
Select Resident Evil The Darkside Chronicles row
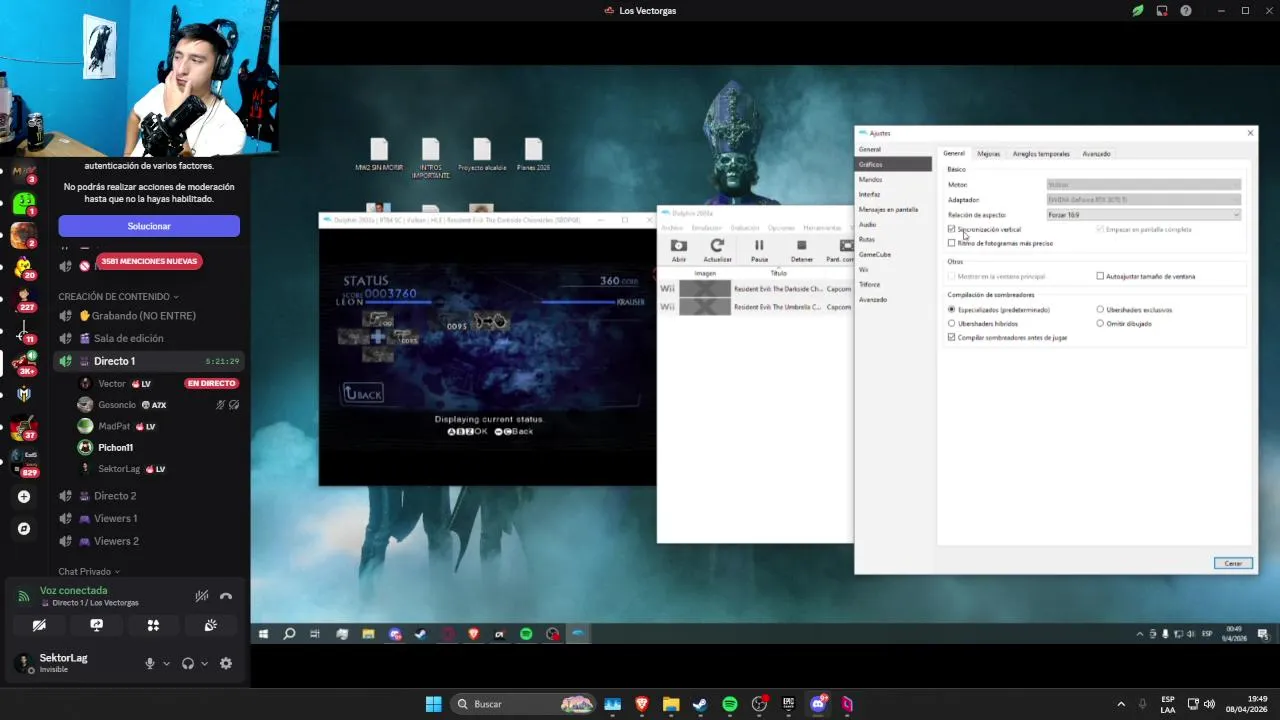755,289
